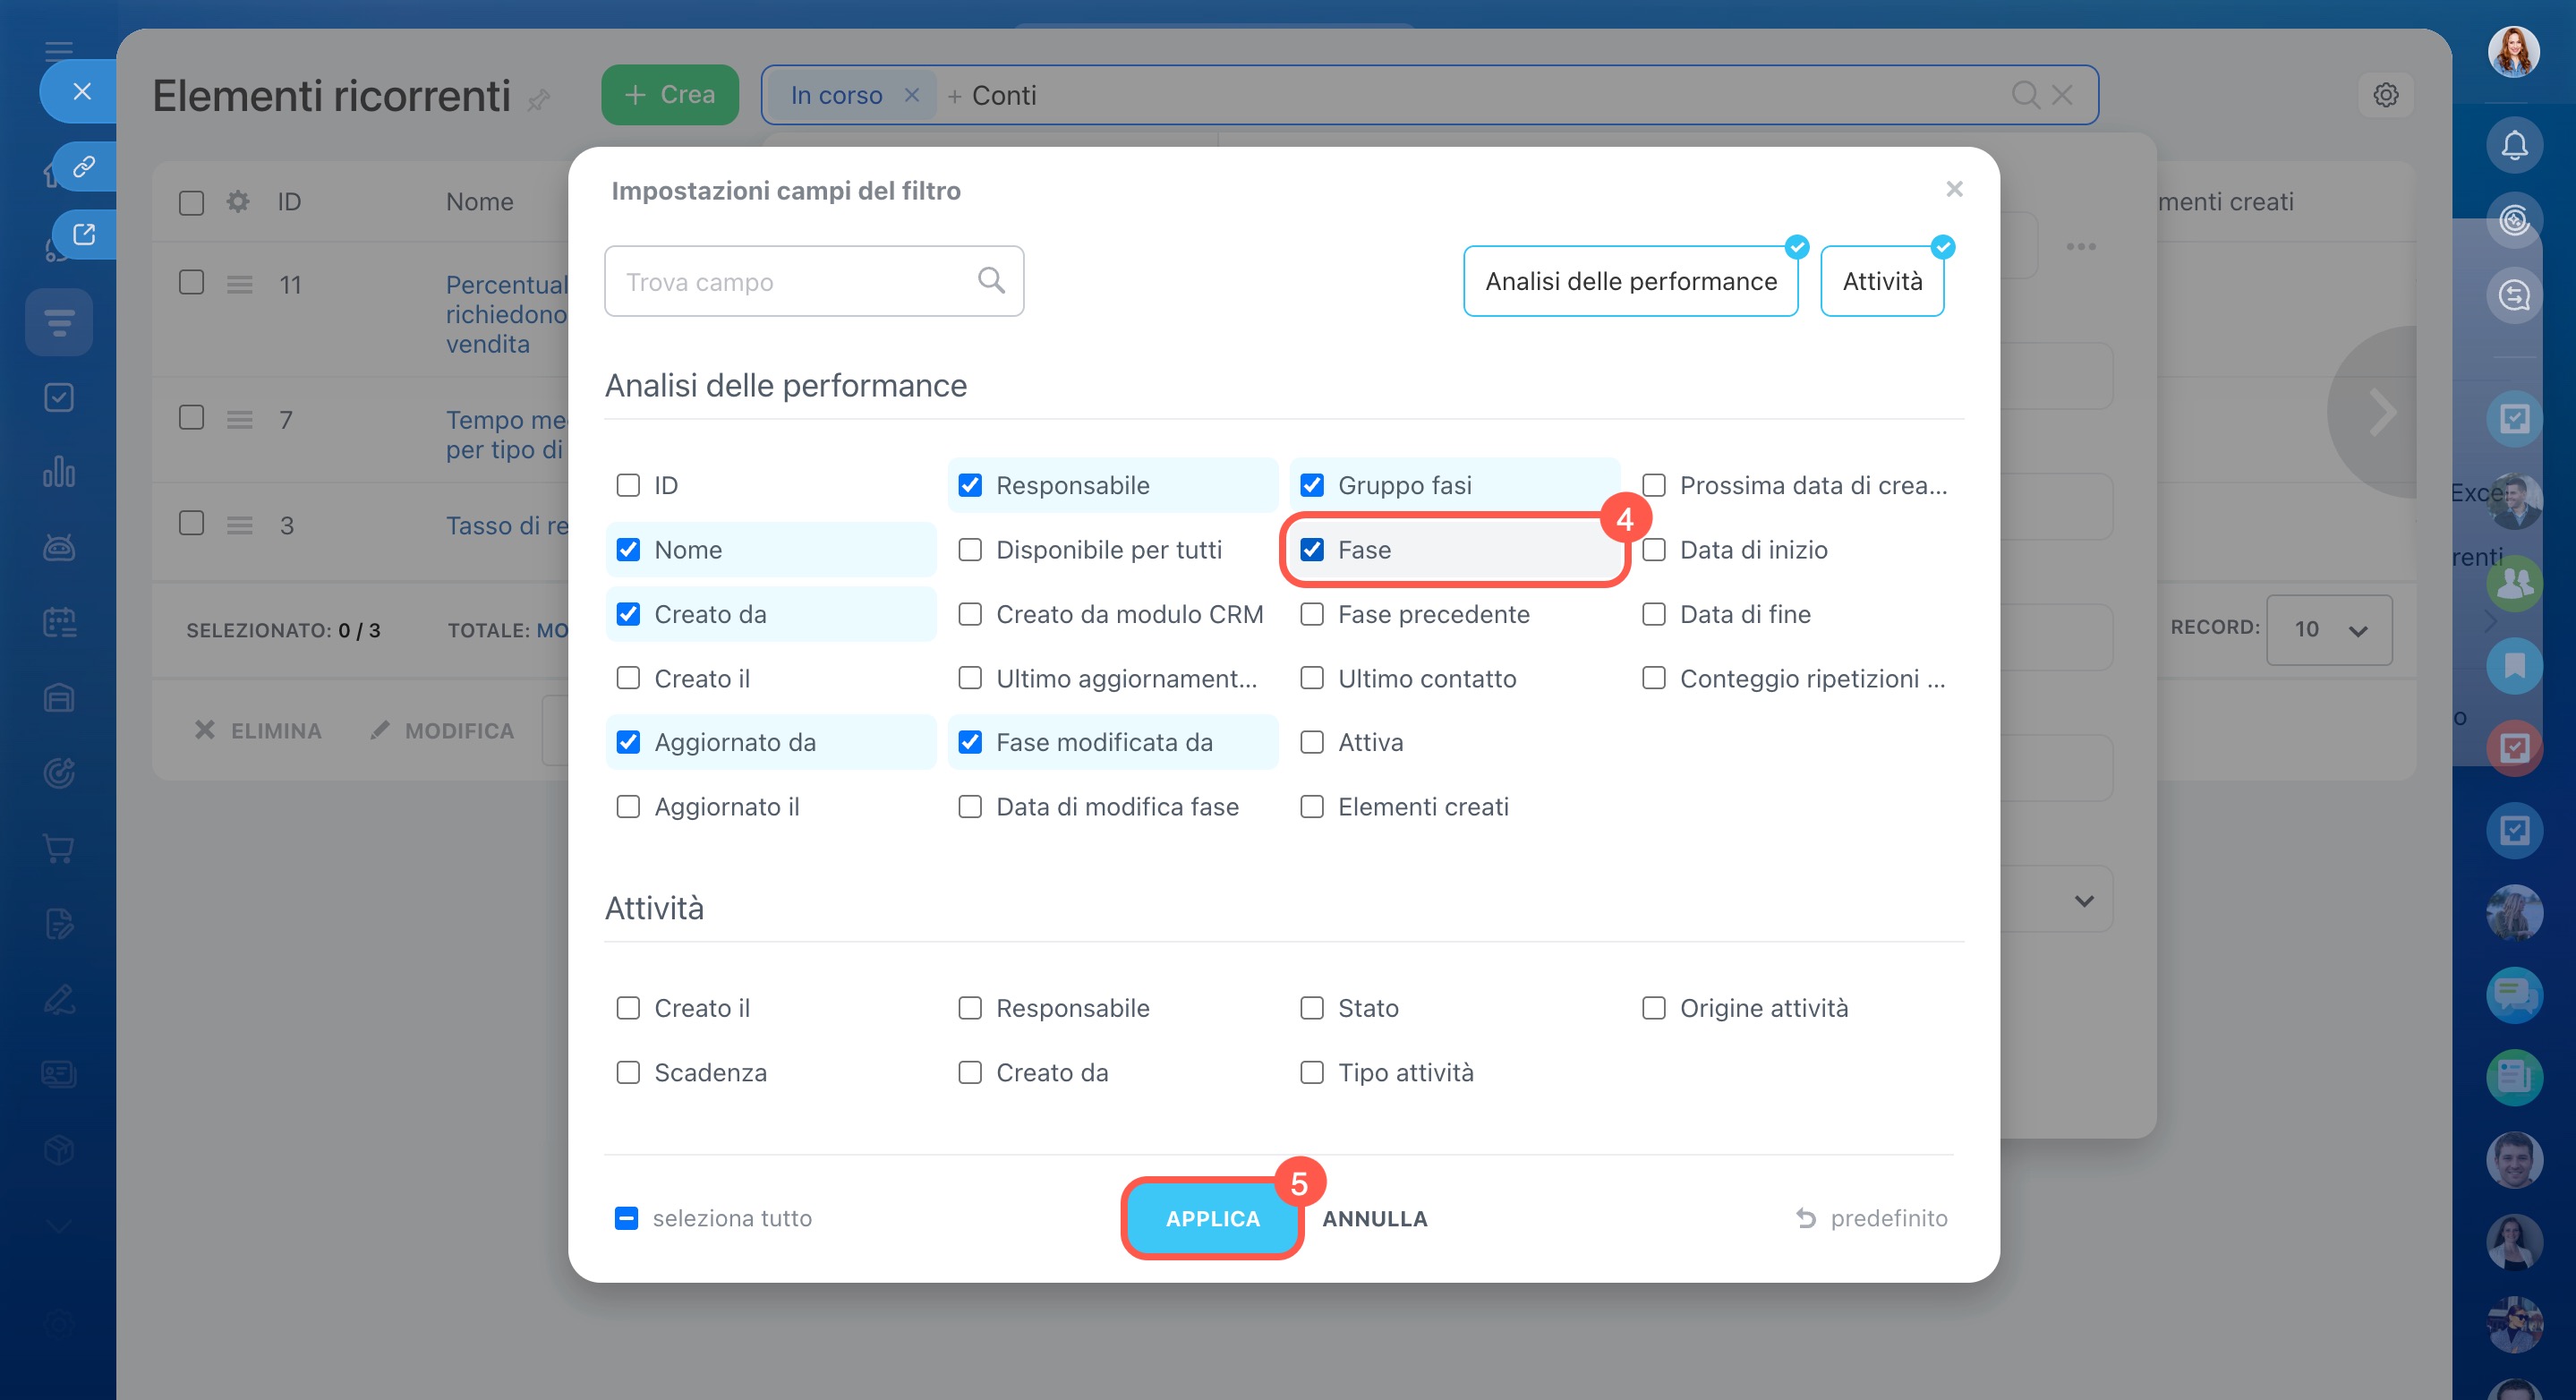Image resolution: width=2576 pixels, height=1400 pixels.
Task: Open the shopping cart sidebar icon
Action: [59, 848]
